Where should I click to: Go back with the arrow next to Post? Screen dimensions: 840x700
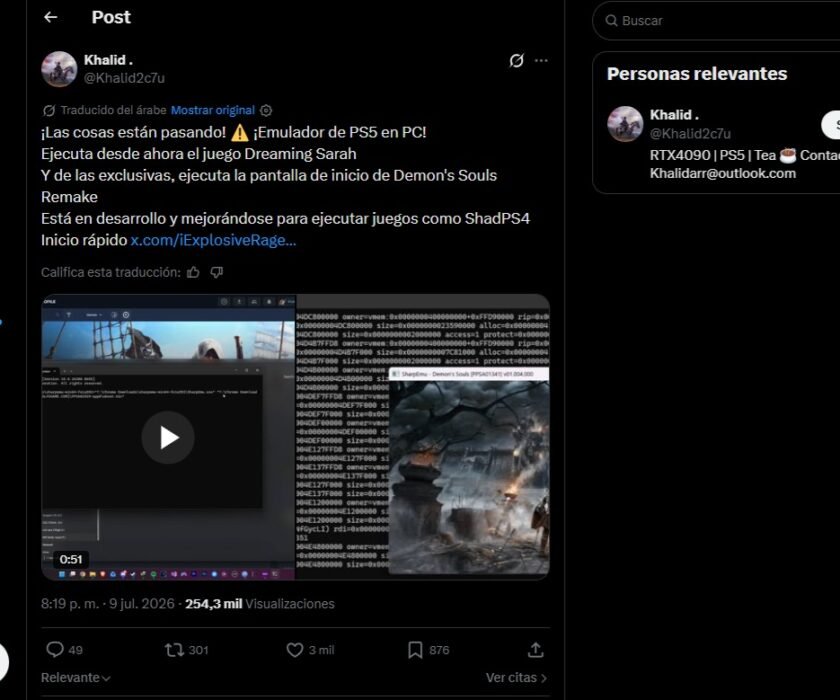click(x=51, y=17)
